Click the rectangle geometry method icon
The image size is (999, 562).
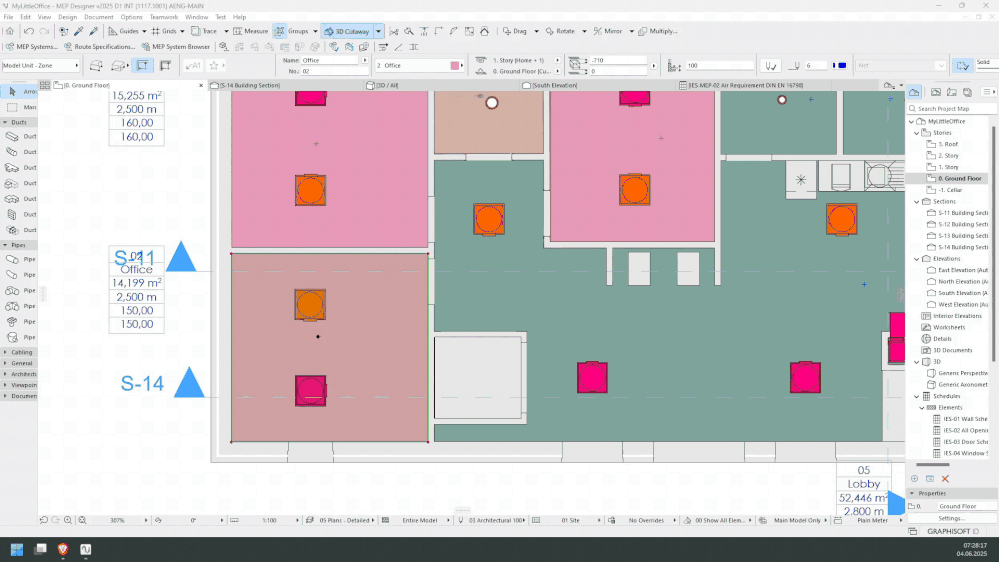142,65
